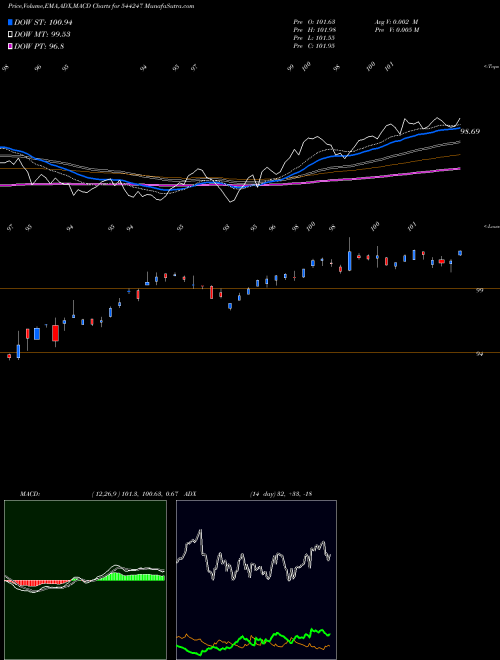Viewport: 500px width, 660px height.
Task: Click the 'Pre V: 0.005 M' value
Action: pyautogui.click(x=397, y=30)
